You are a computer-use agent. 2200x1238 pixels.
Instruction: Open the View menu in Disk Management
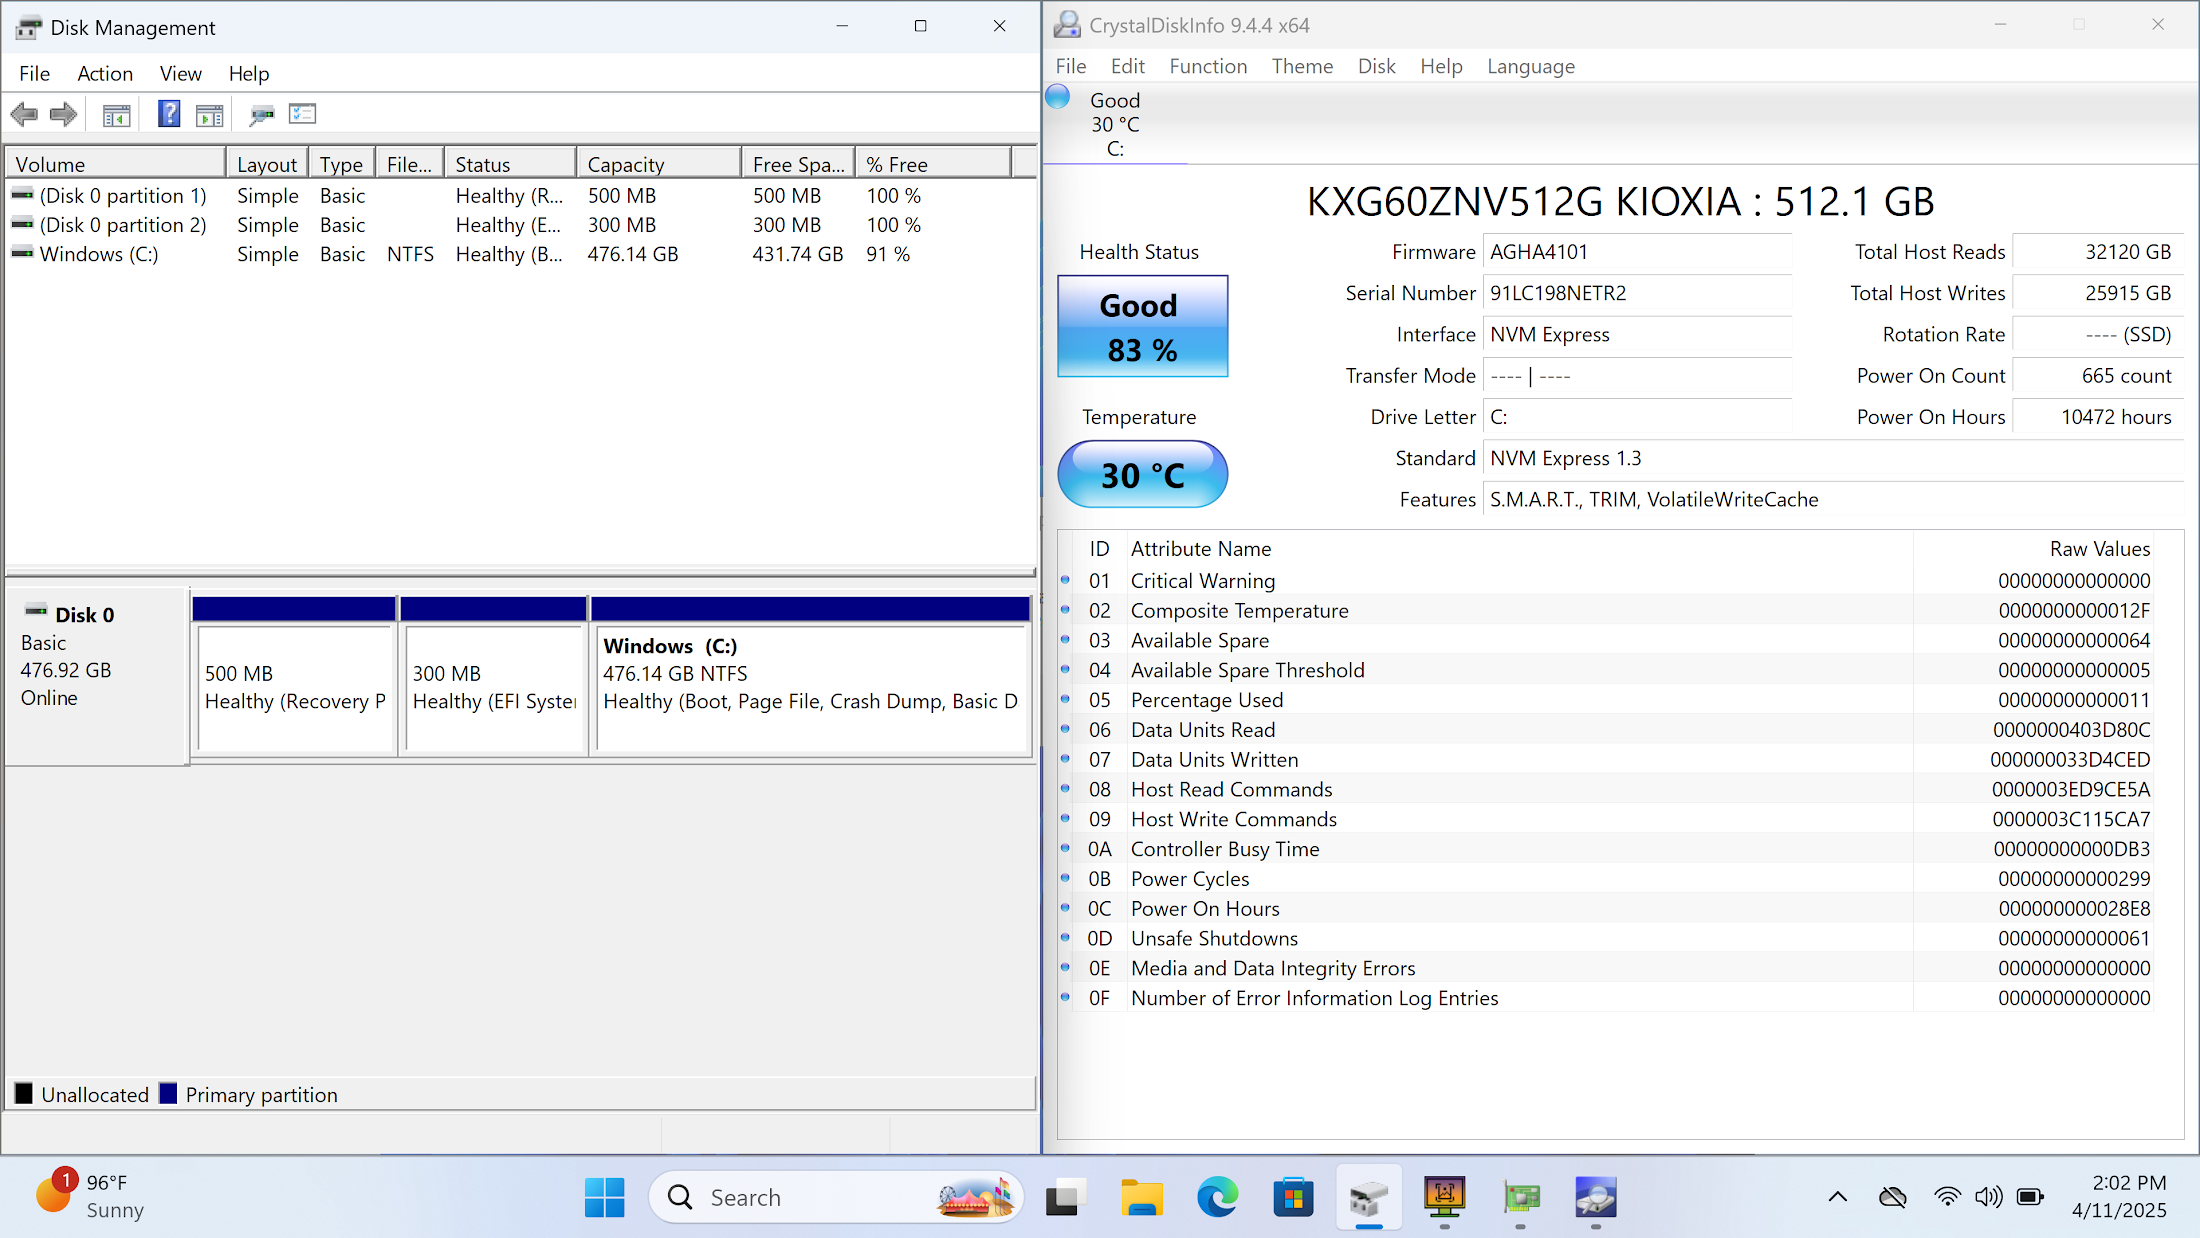point(181,73)
